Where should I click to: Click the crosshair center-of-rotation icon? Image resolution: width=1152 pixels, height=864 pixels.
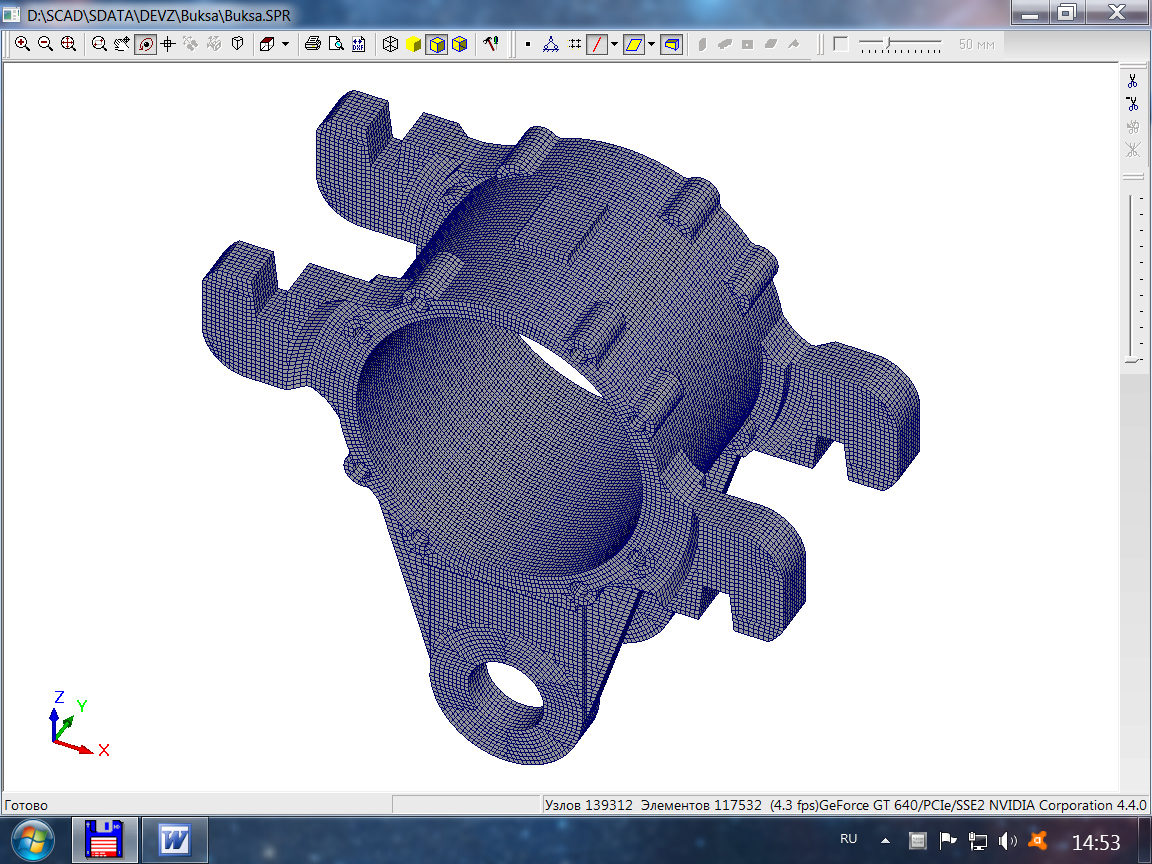(168, 44)
